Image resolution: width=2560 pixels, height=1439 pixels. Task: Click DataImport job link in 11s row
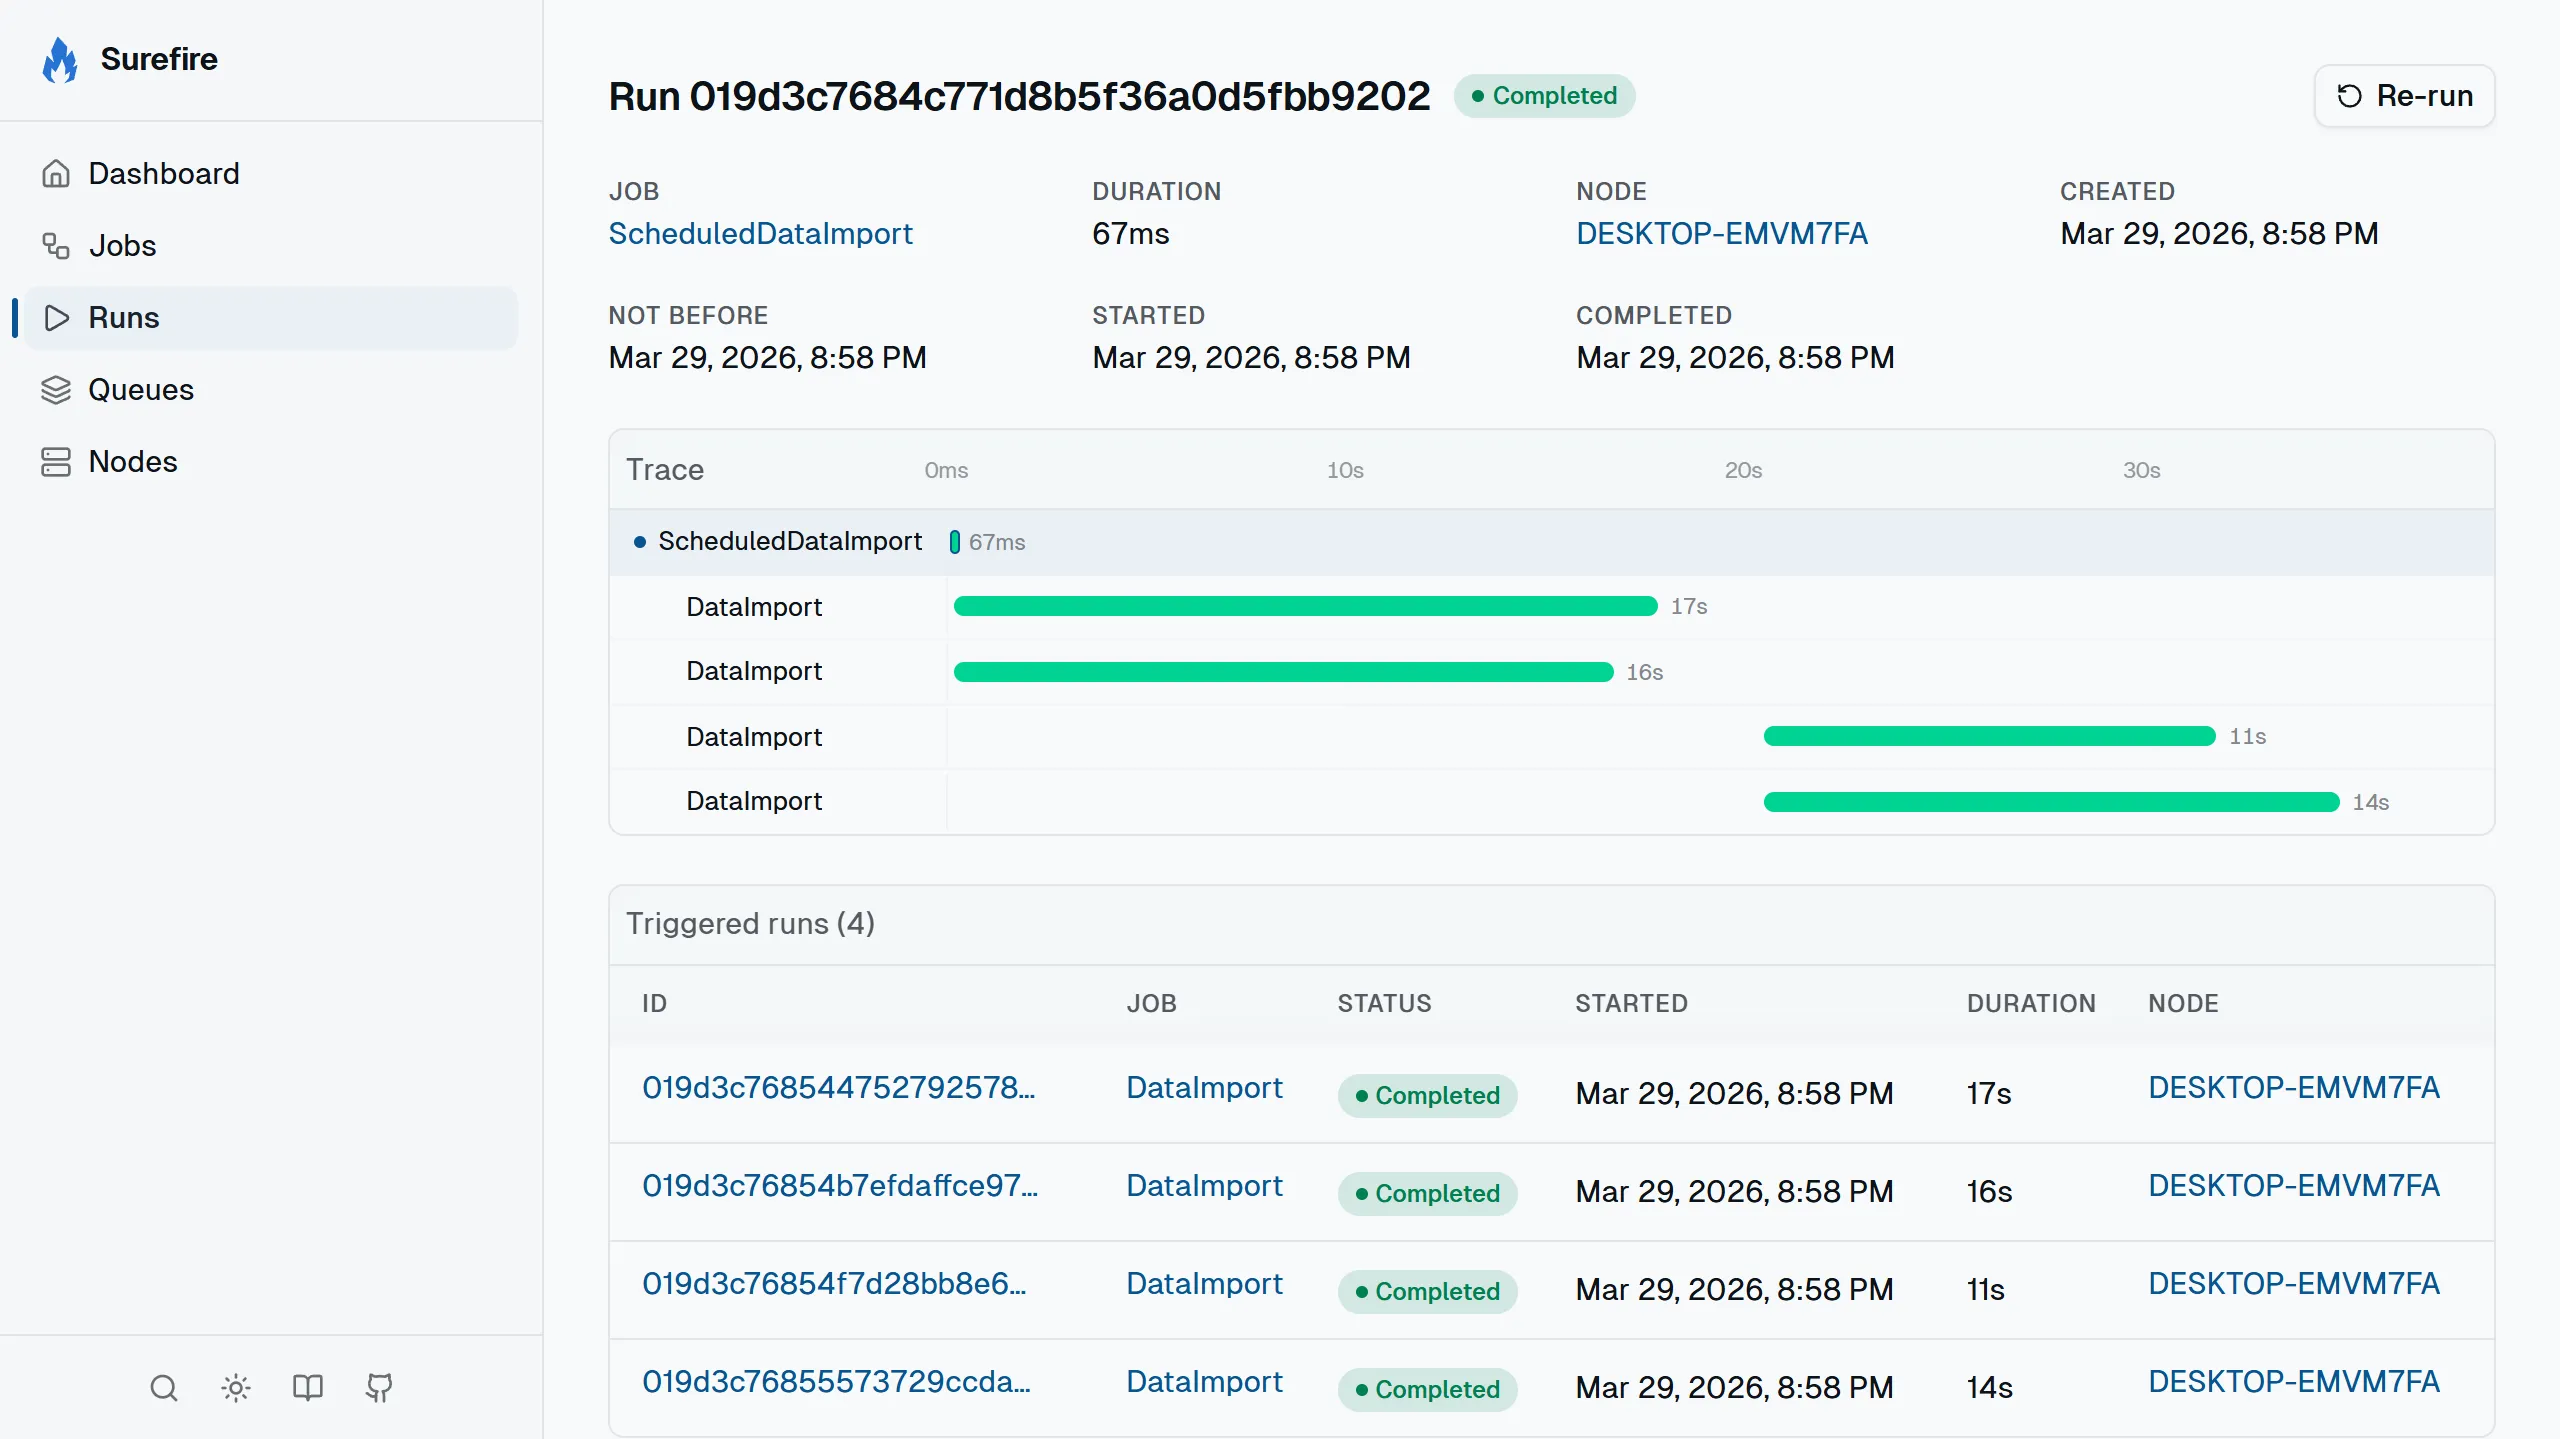pos(1204,1284)
